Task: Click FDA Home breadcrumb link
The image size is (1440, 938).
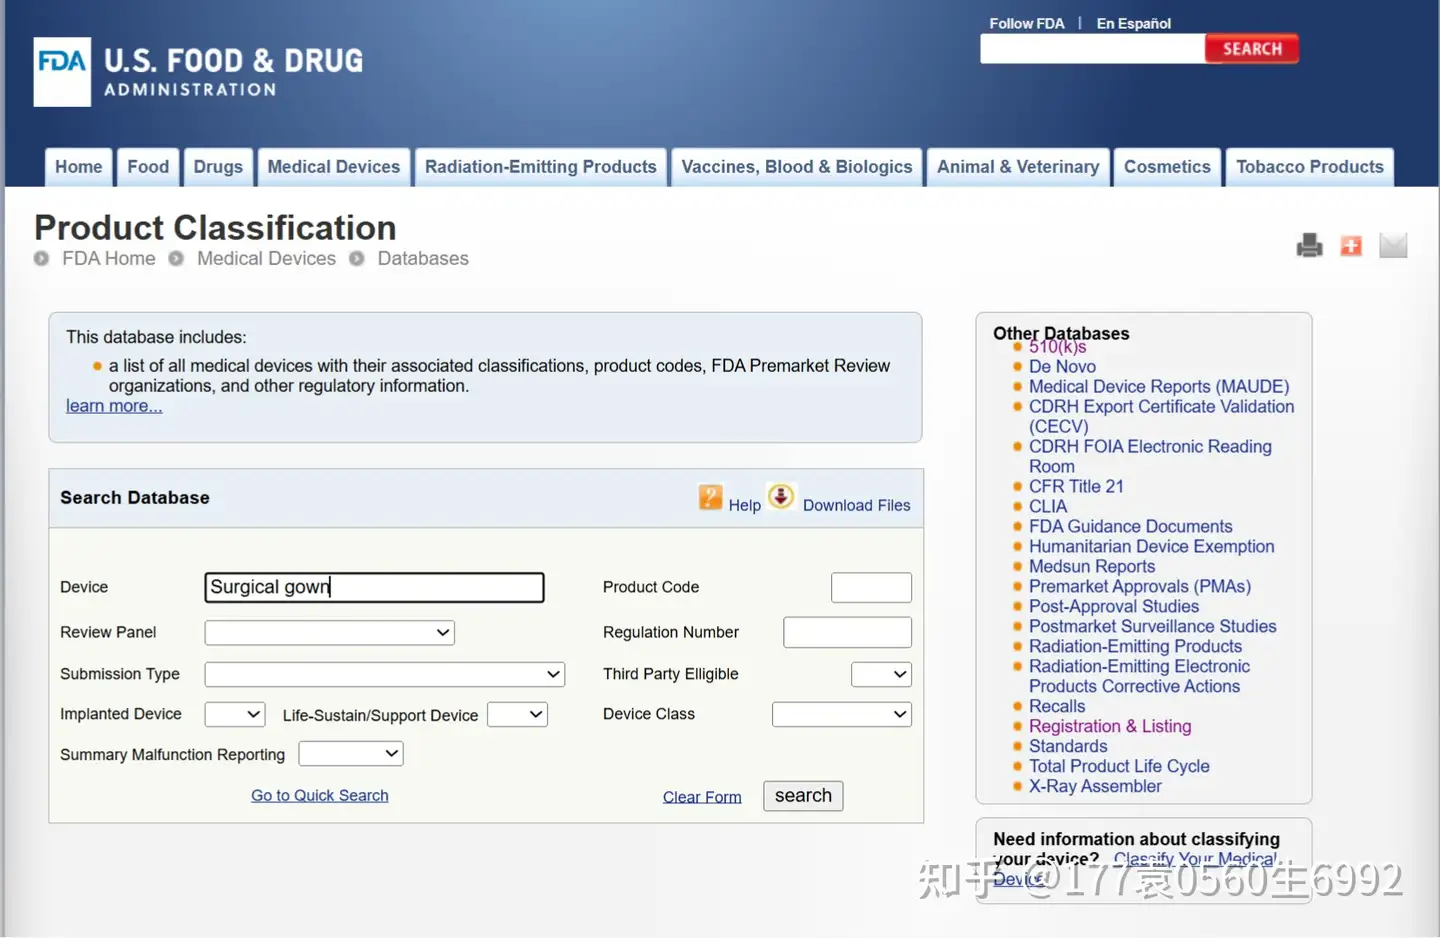Action: click(109, 258)
